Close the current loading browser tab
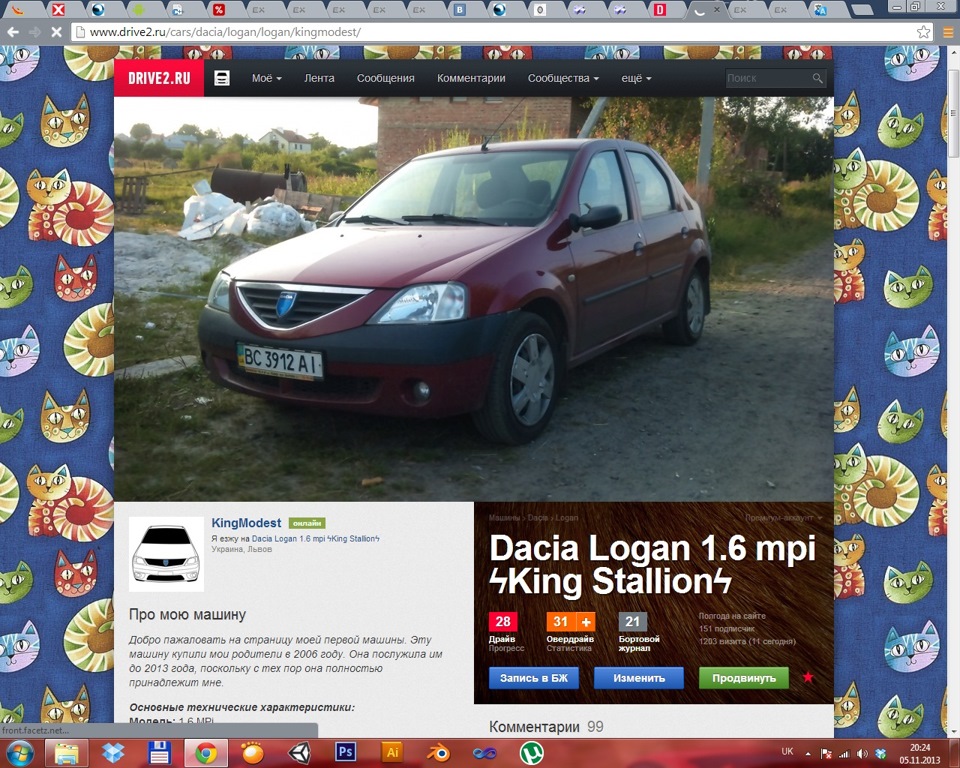Screen dimensions: 960x768 717,9
